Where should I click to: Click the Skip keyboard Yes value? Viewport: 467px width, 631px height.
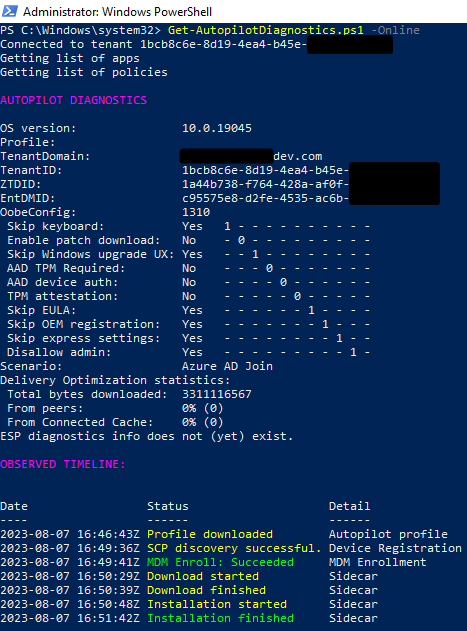[192, 226]
